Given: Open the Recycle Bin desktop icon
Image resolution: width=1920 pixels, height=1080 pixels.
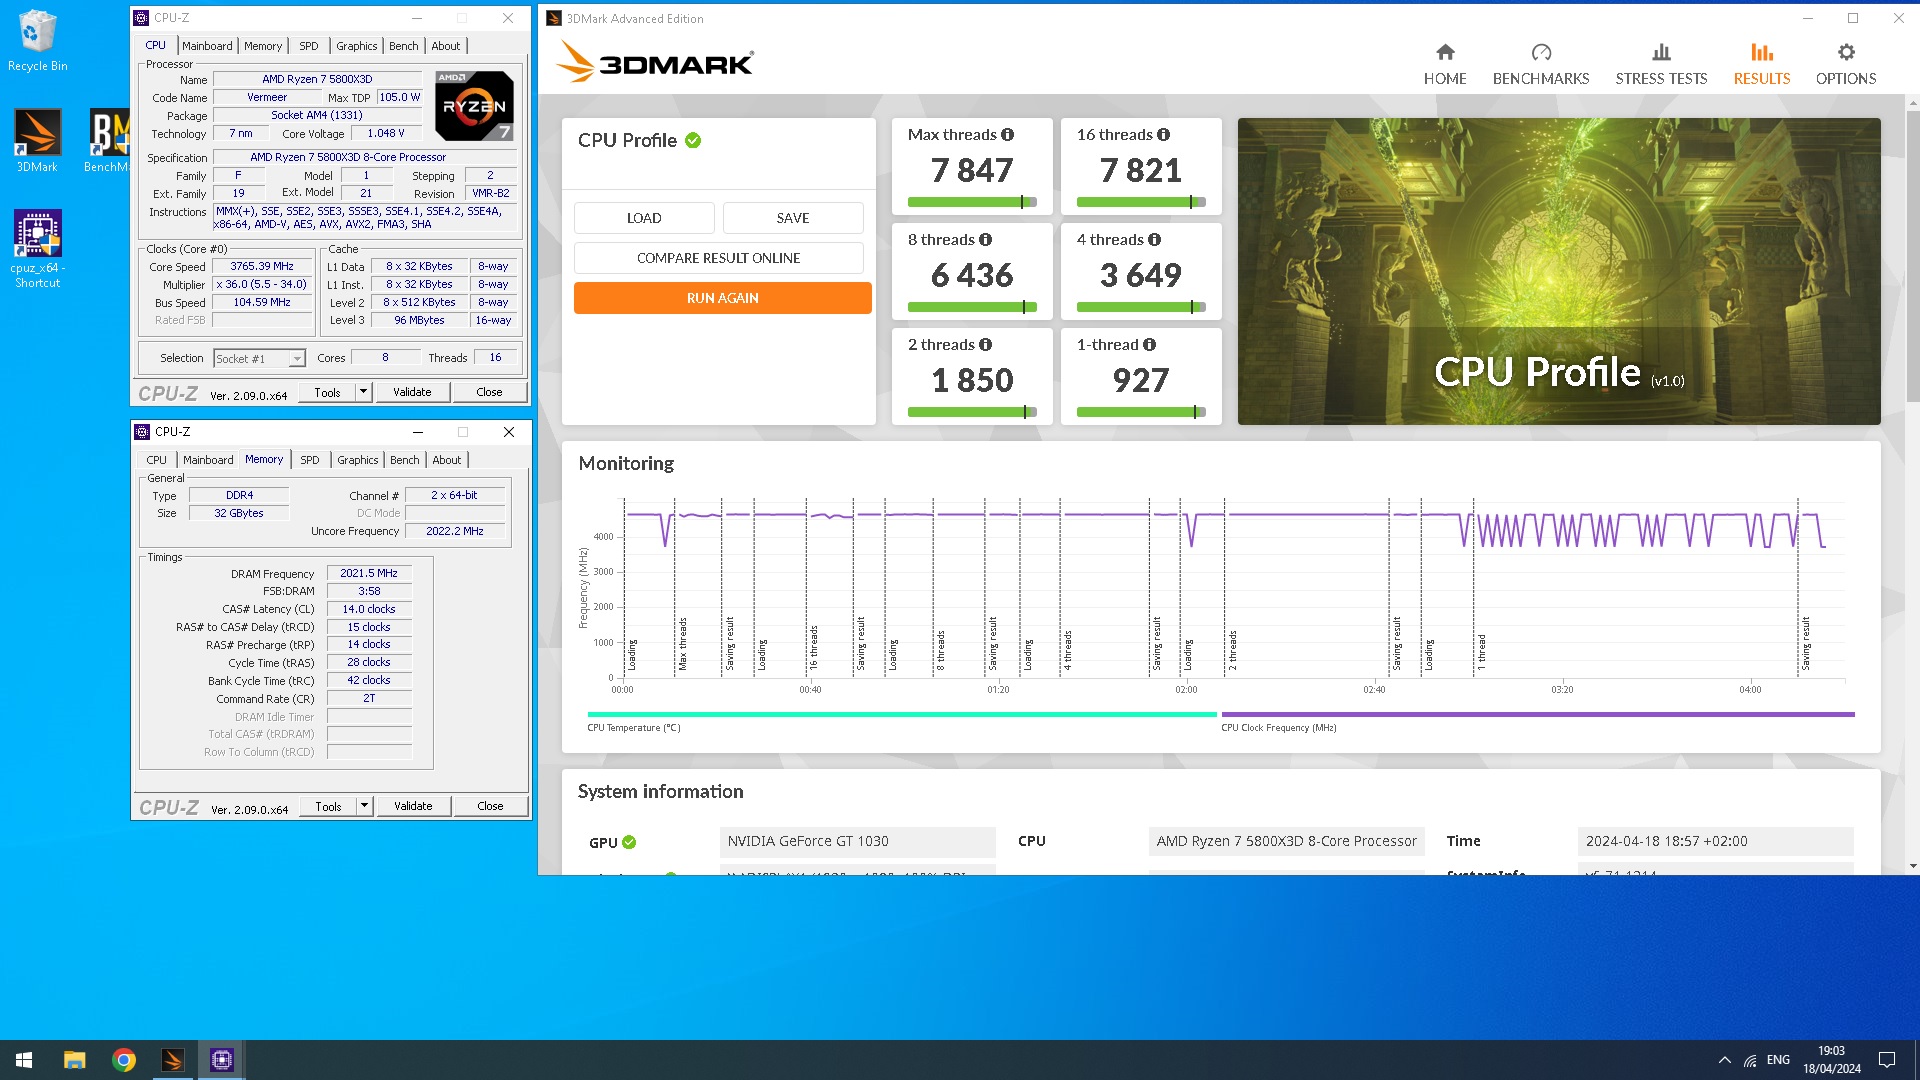Looking at the screenshot, I should pyautogui.click(x=37, y=40).
